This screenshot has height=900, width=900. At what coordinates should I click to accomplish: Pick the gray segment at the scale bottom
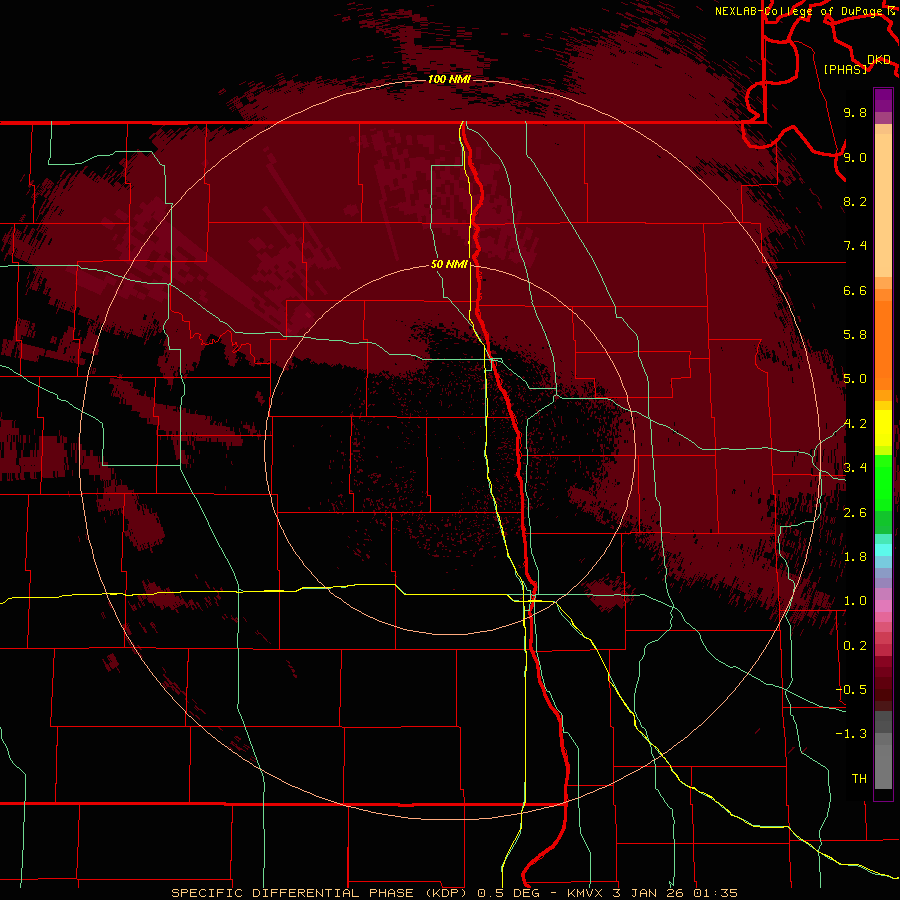point(883,767)
